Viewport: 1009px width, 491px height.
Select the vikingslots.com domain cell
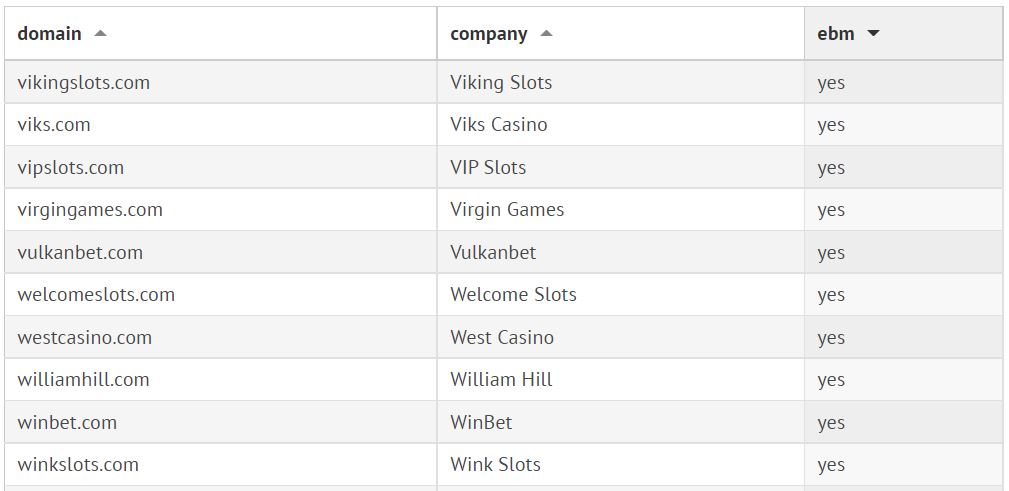(83, 83)
